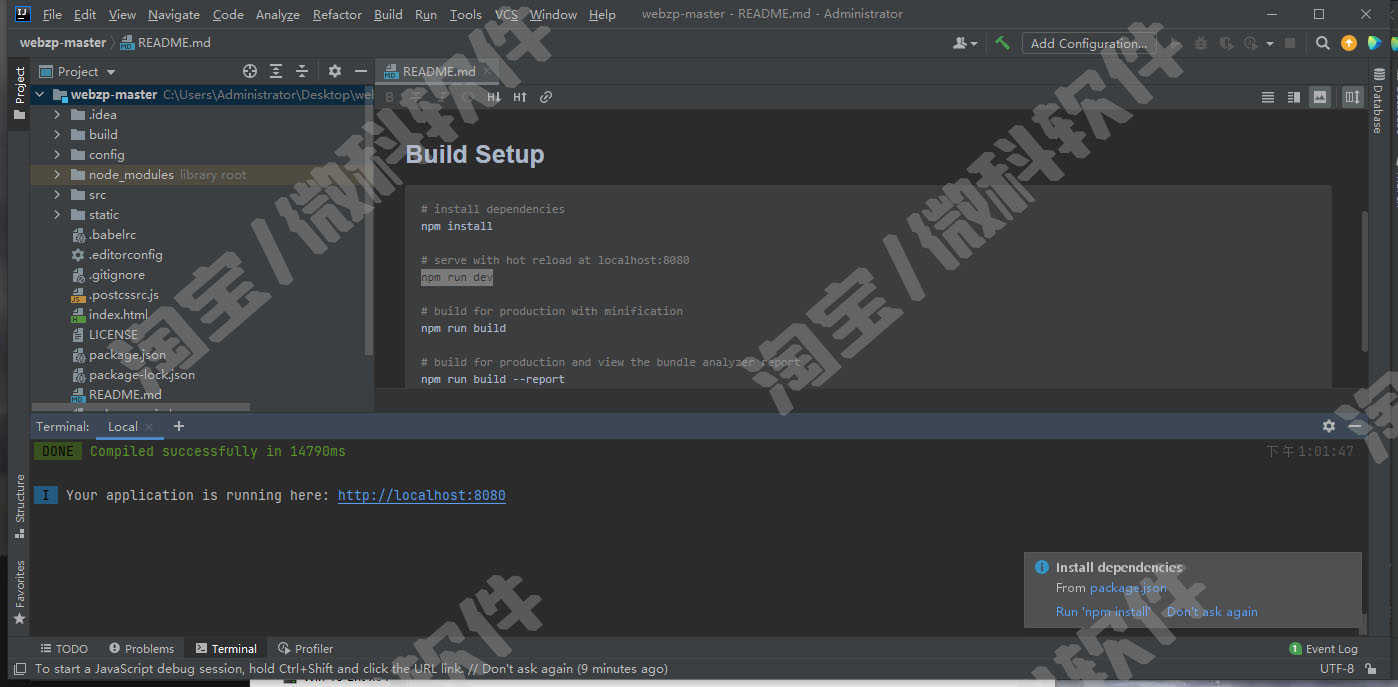Screen dimensions: 1398x687
Task: Collapse the webzp-master root folder
Action: (40, 95)
